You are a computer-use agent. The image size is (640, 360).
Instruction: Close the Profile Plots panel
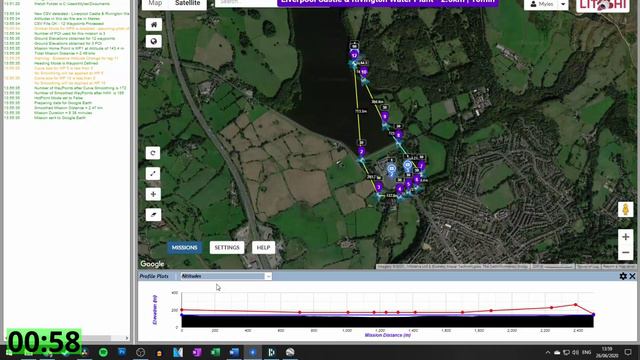632,276
